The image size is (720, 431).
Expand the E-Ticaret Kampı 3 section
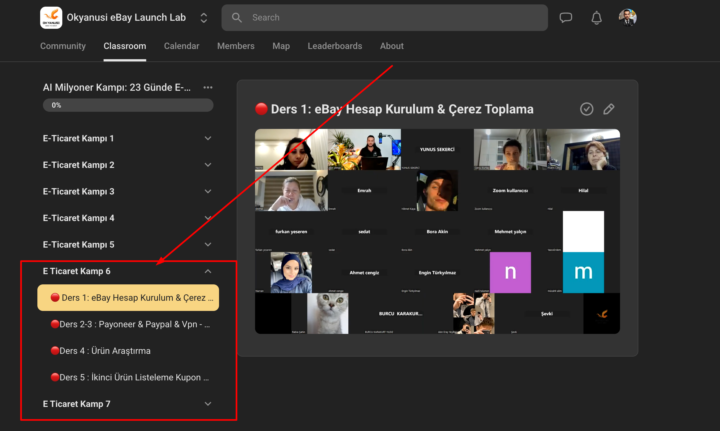tap(208, 191)
